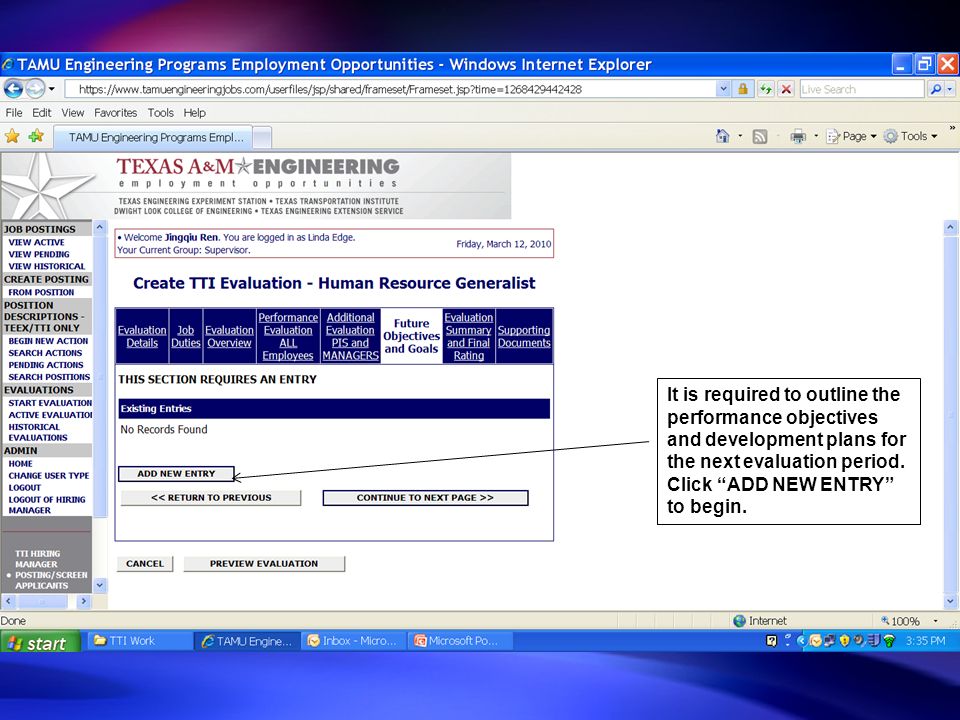Click LOGOUT OF HIRING MANAGER link
Screen dimensions: 960x720
(x=47, y=505)
